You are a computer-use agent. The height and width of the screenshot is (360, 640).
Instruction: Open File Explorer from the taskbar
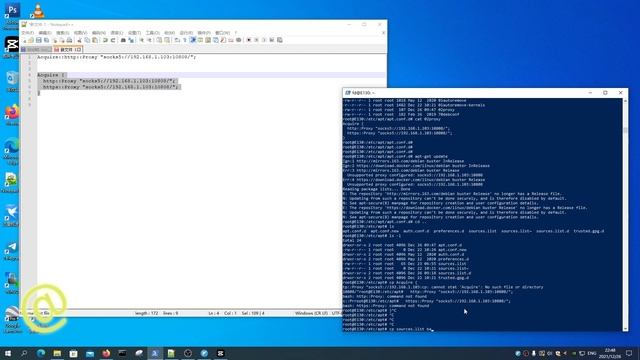57,353
